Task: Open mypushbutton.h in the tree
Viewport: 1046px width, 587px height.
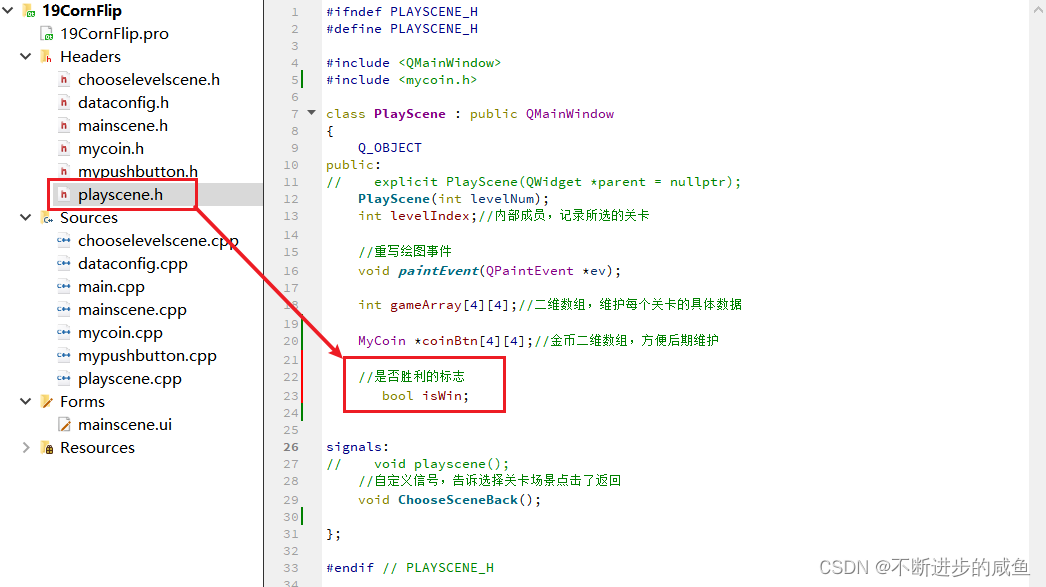Action: 137,171
